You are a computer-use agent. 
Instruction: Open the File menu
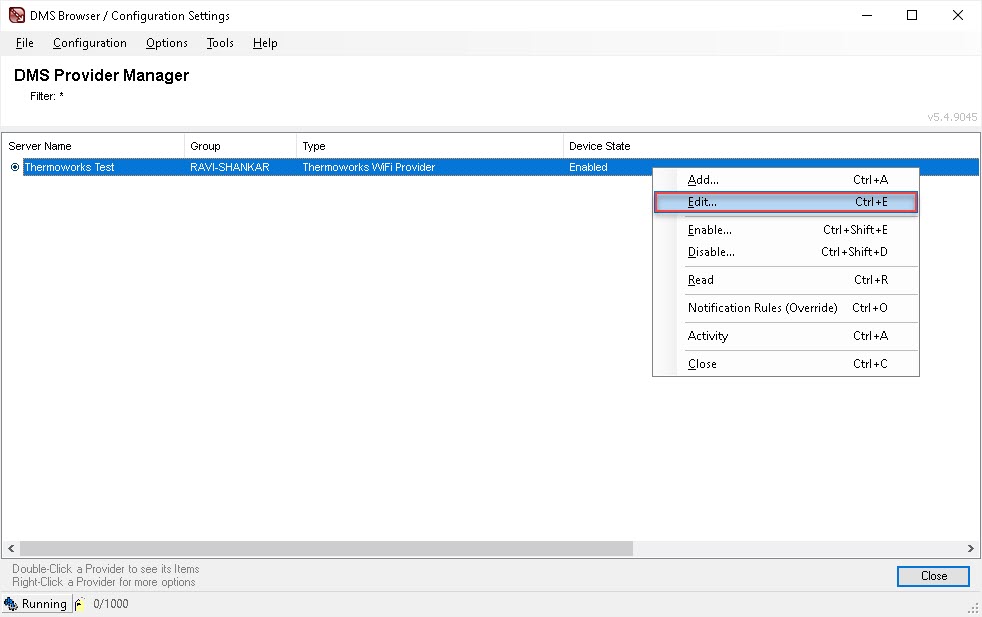[23, 43]
